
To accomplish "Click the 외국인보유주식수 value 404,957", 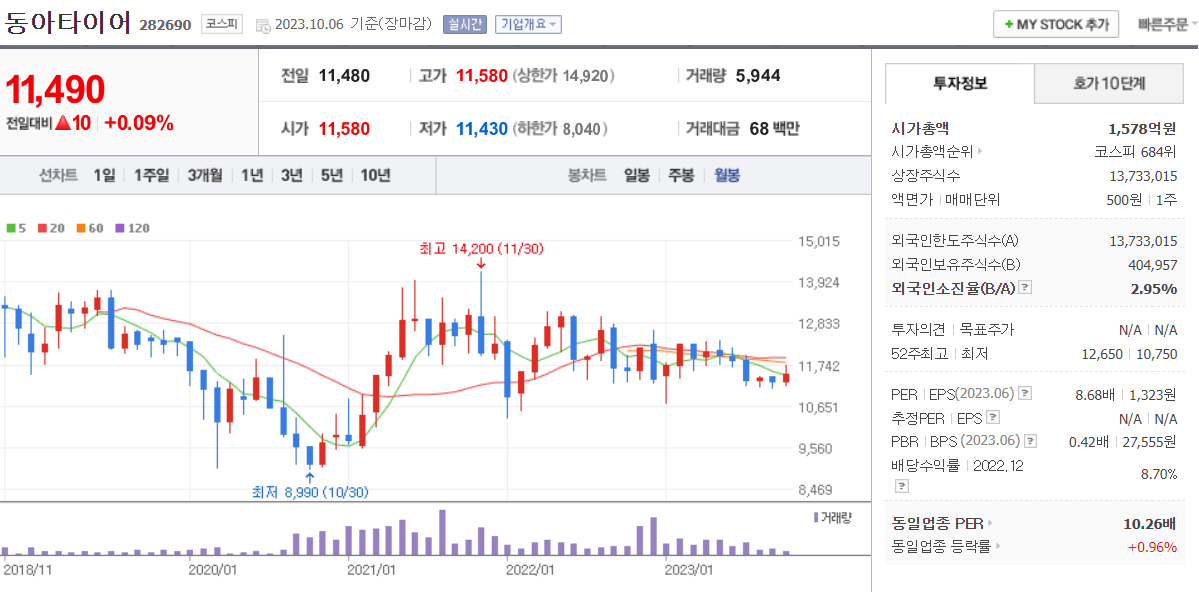I will [1153, 265].
